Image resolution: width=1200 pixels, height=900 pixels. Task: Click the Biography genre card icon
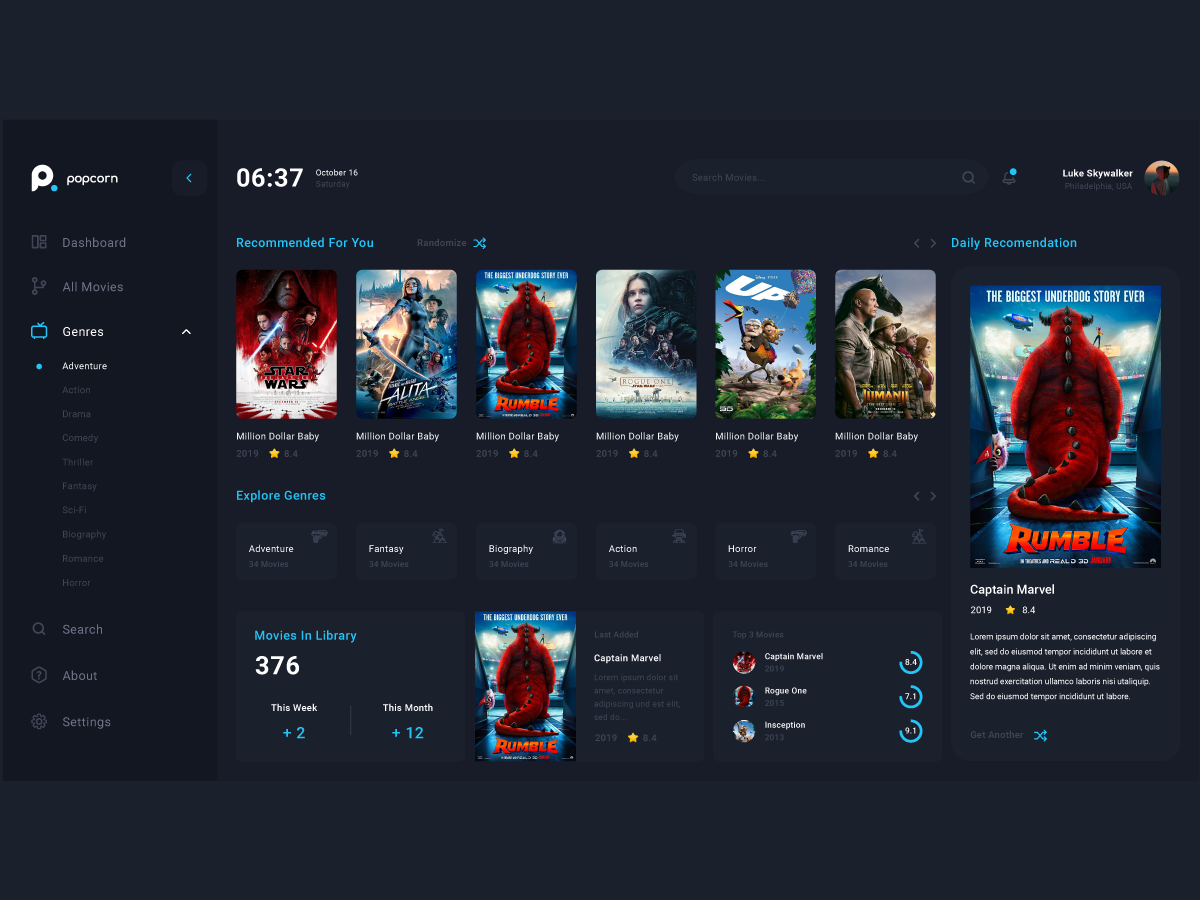pyautogui.click(x=559, y=536)
